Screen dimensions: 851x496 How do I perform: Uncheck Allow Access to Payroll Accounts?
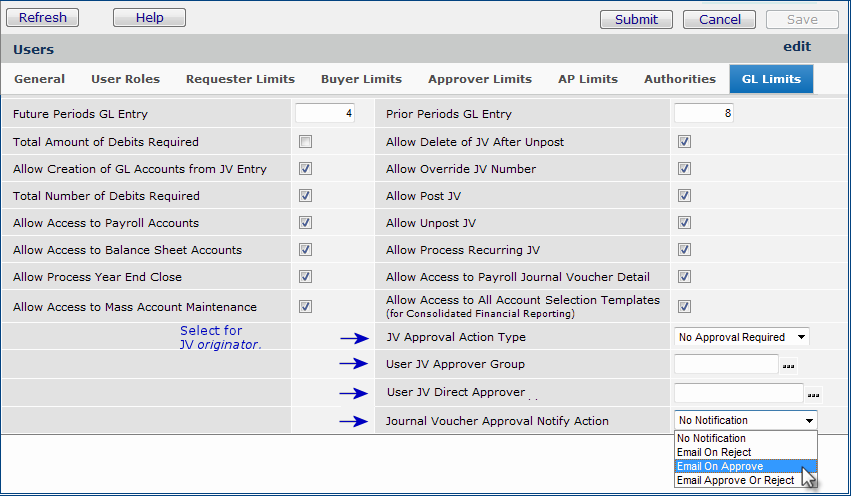point(305,223)
